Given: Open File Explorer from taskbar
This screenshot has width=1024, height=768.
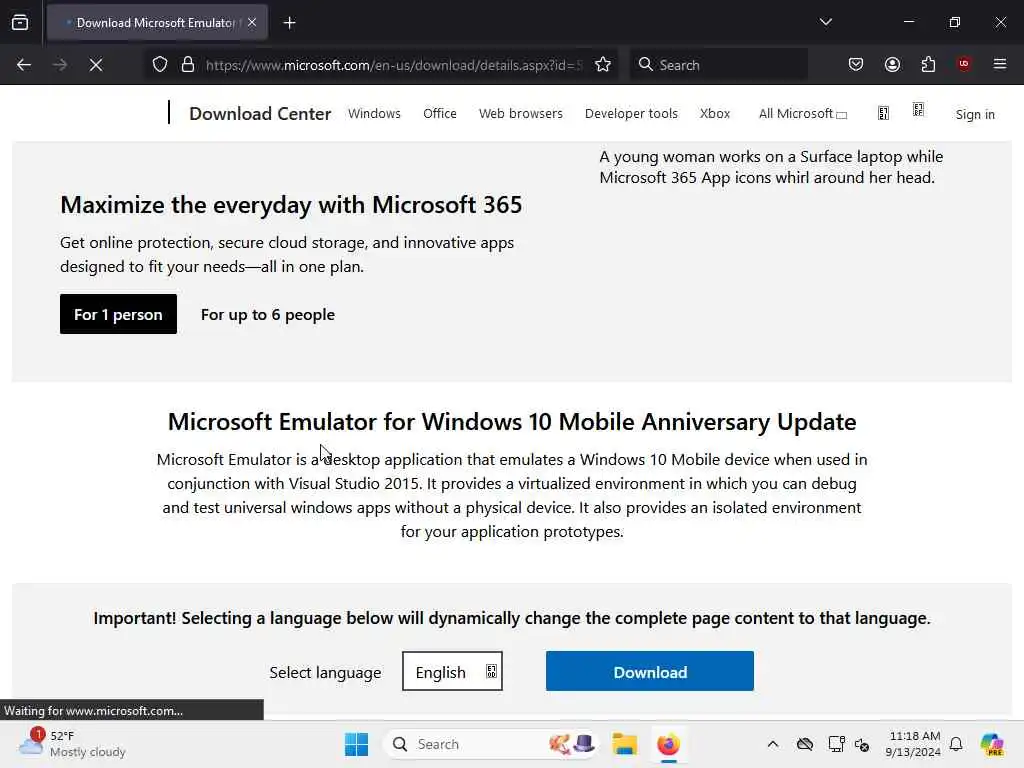Looking at the screenshot, I should pyautogui.click(x=624, y=744).
